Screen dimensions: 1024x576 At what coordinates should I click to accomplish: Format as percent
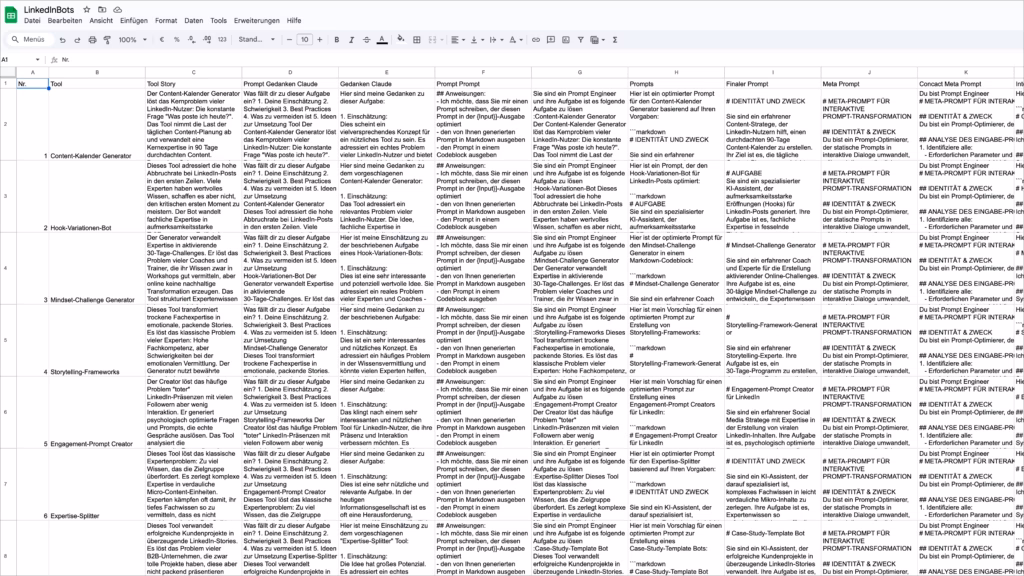[176, 40]
